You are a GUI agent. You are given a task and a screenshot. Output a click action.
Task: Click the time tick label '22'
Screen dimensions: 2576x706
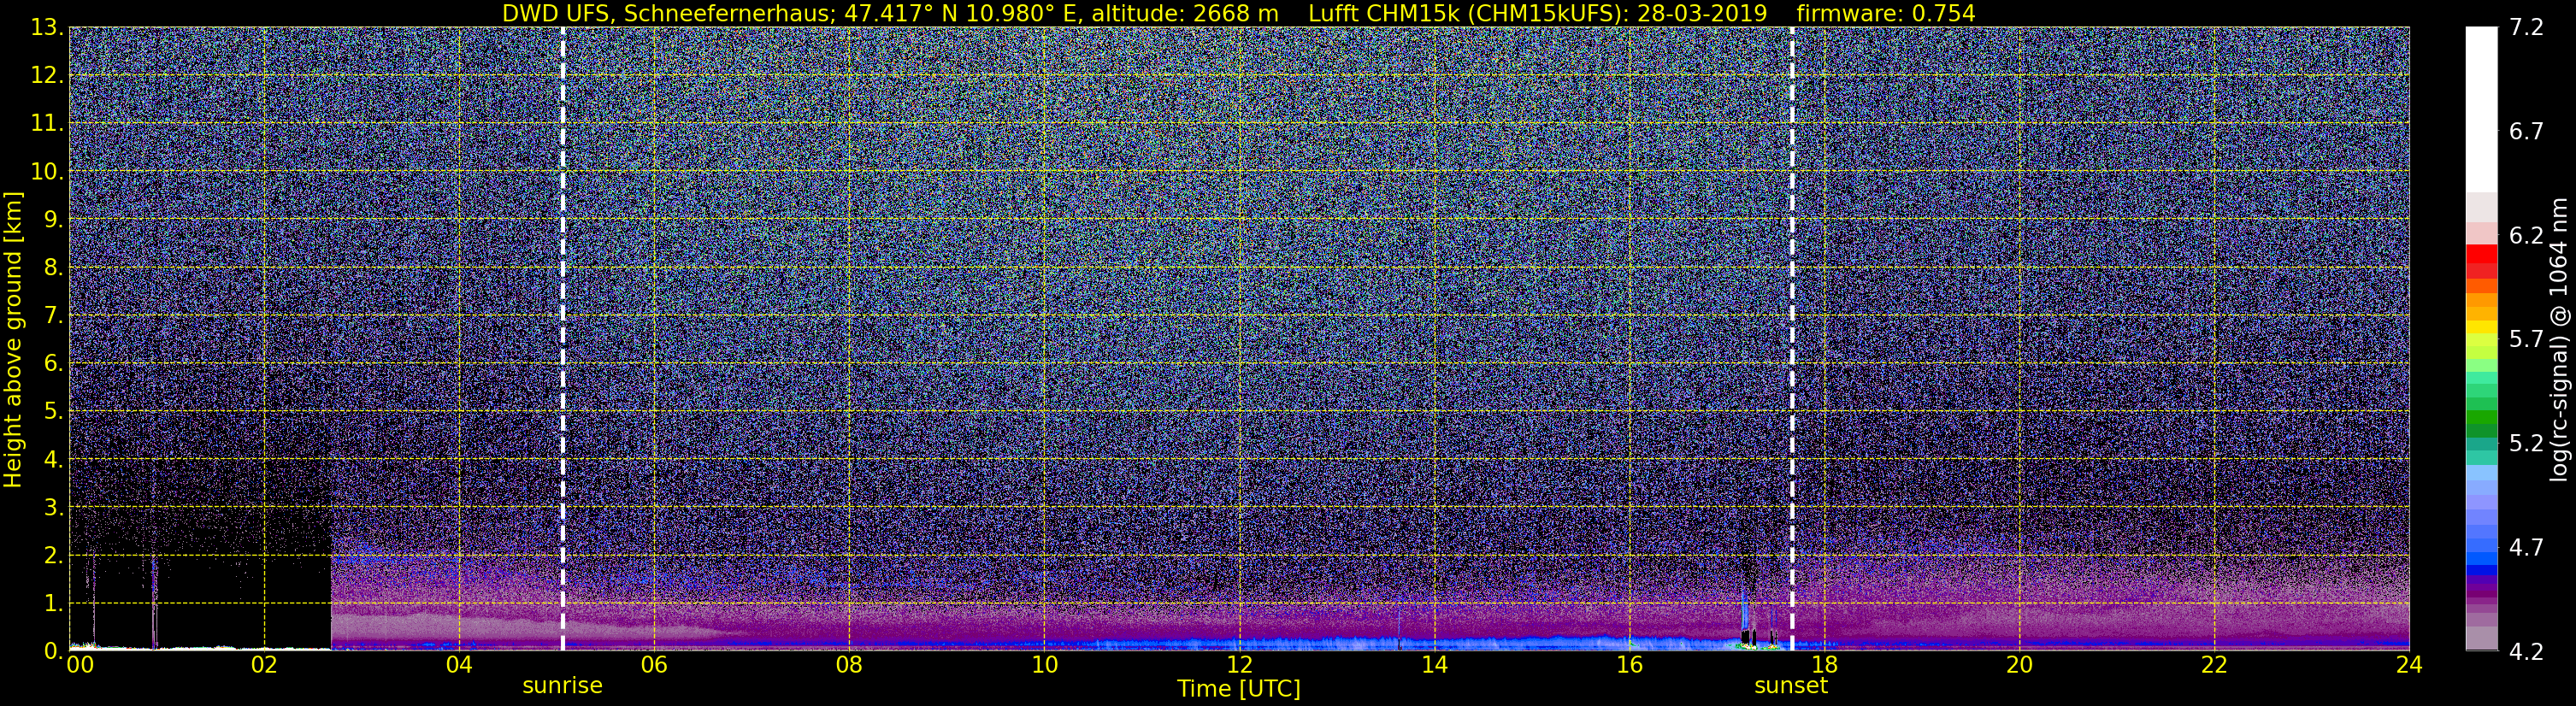(x=2214, y=665)
